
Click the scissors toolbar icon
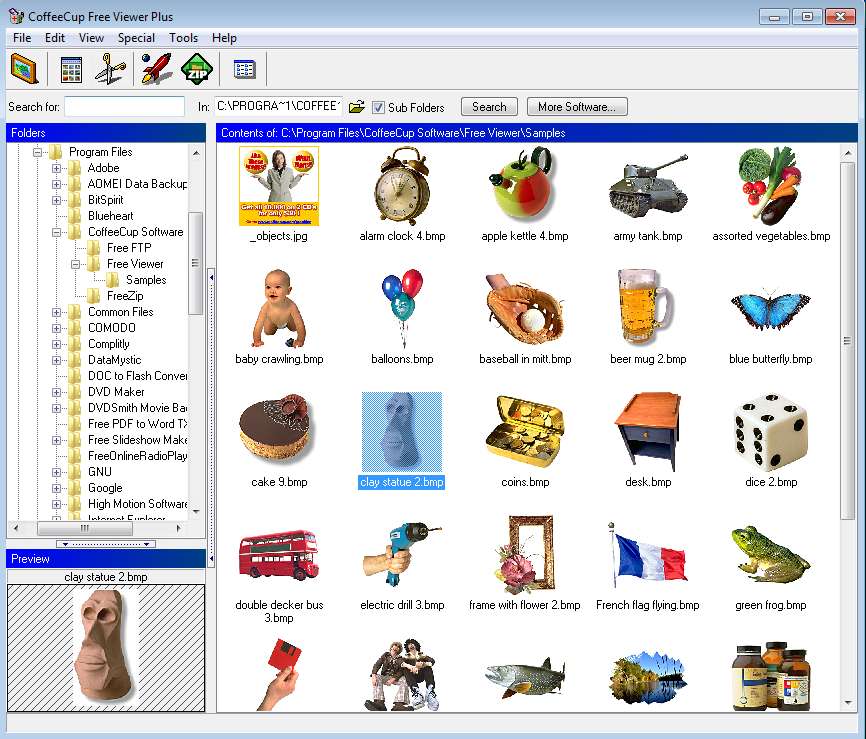(110, 69)
